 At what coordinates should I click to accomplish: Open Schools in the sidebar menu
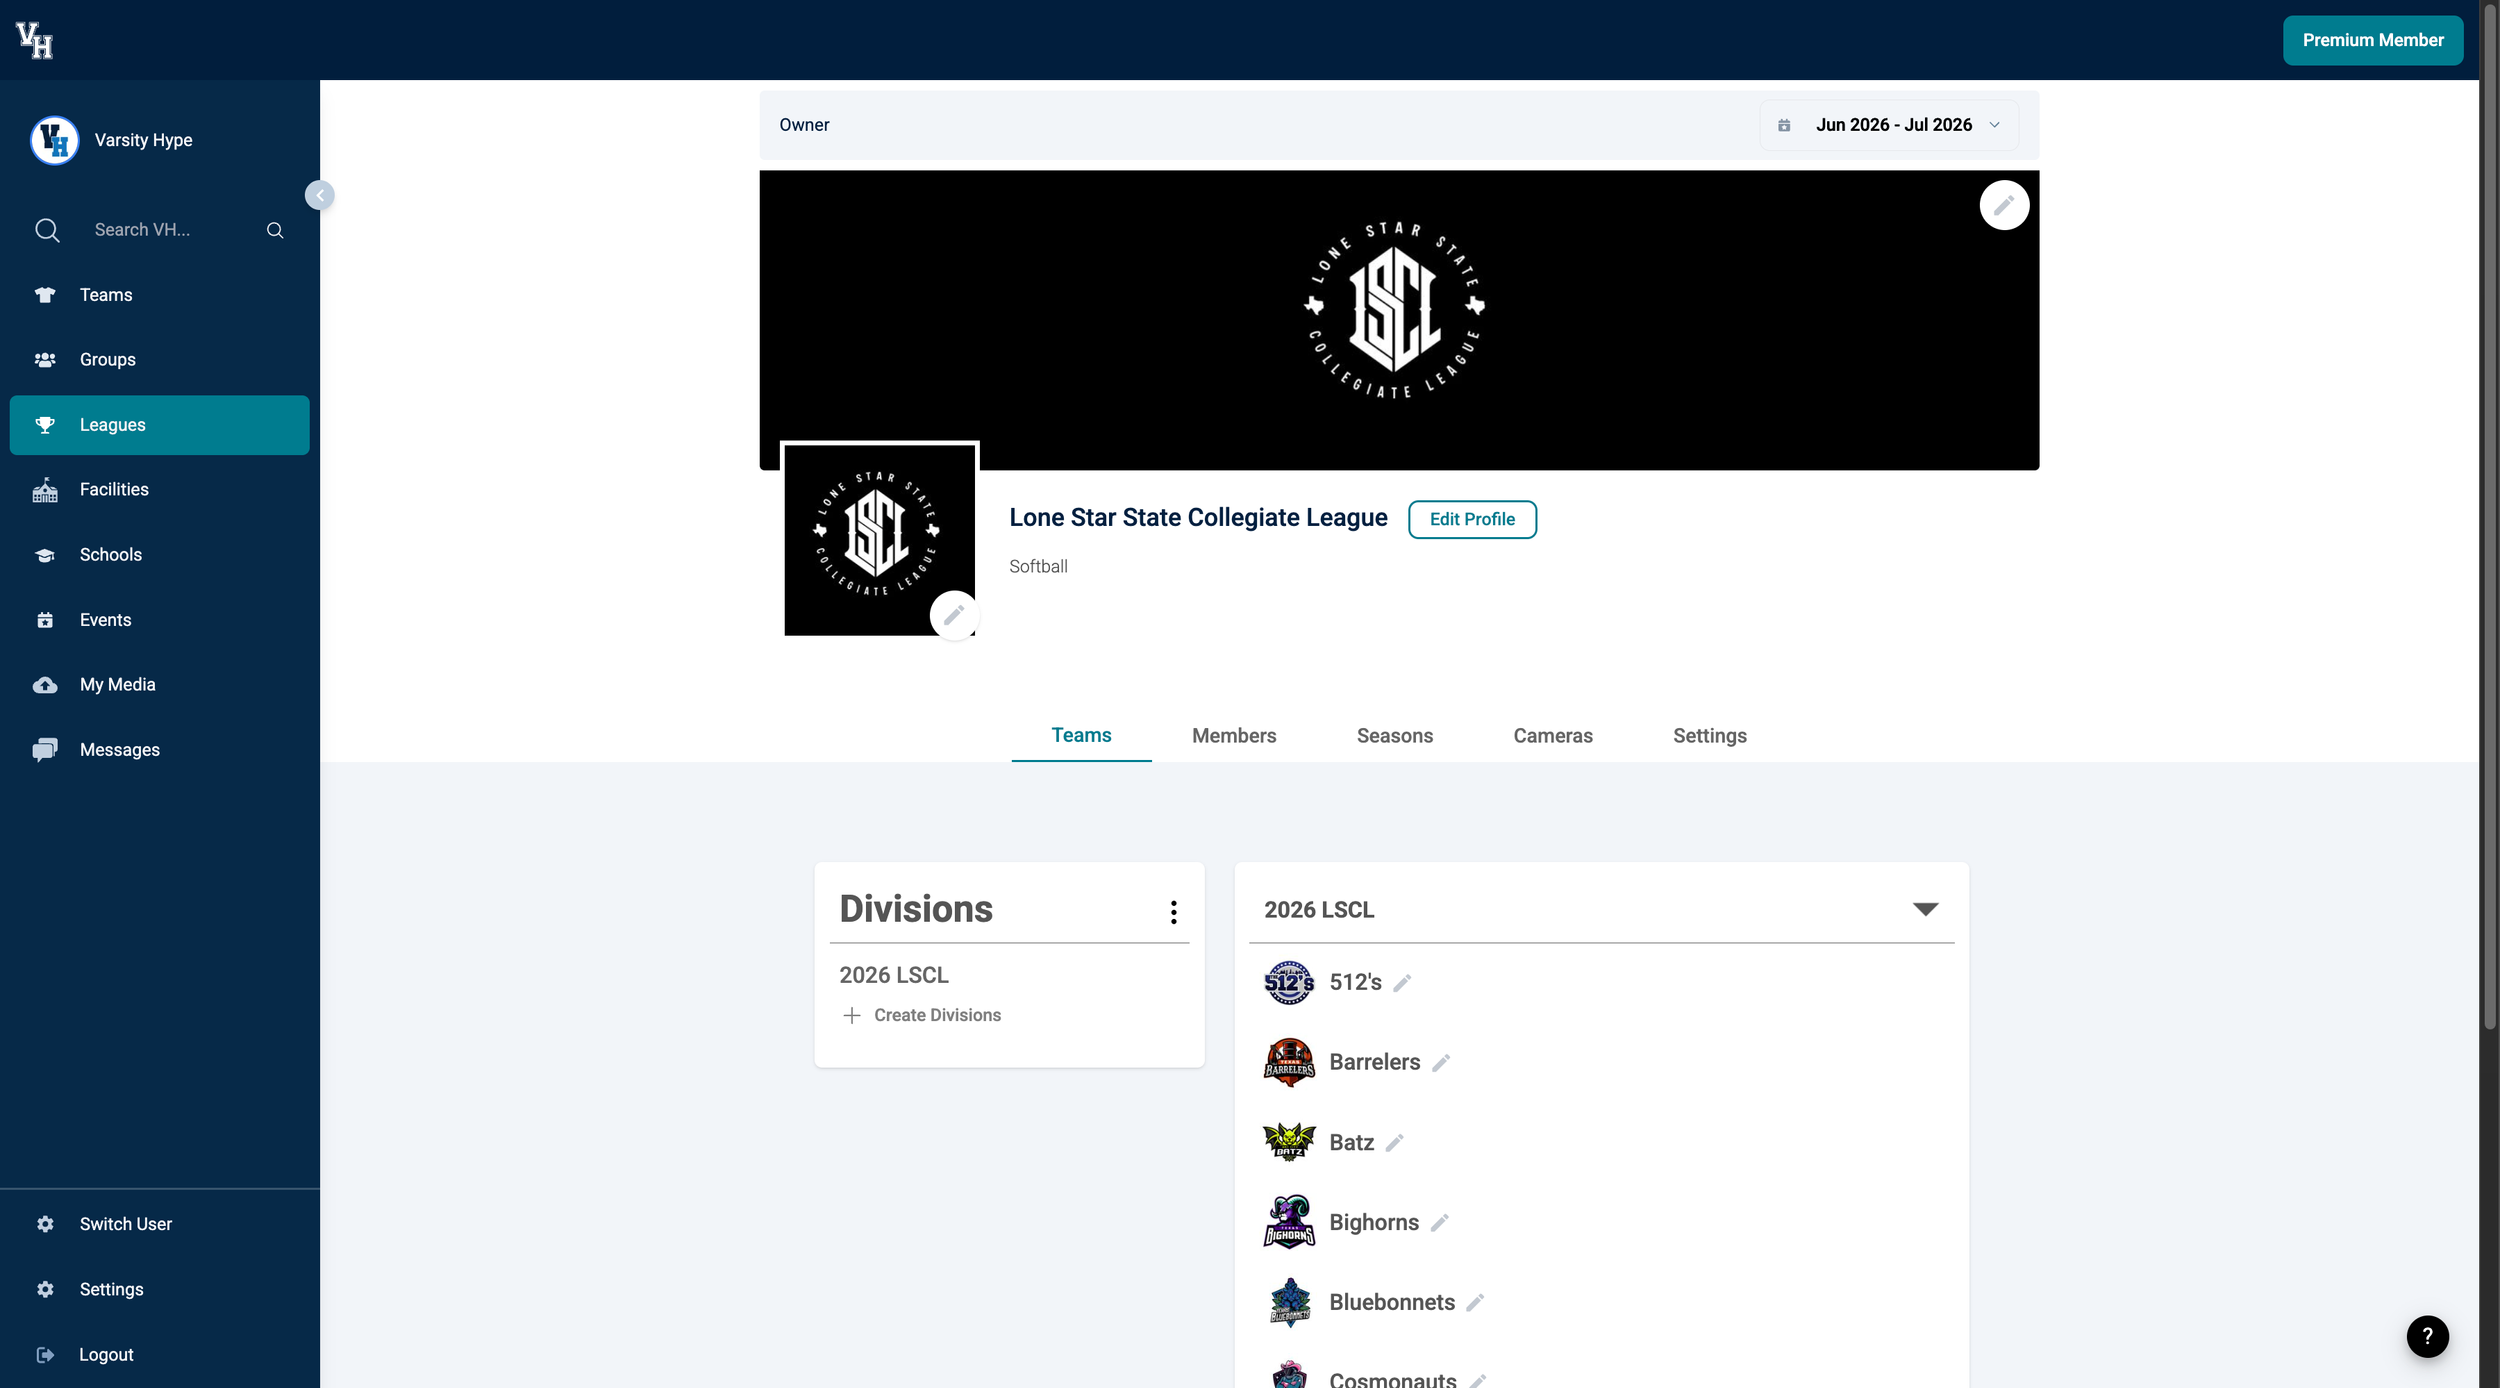click(x=160, y=555)
